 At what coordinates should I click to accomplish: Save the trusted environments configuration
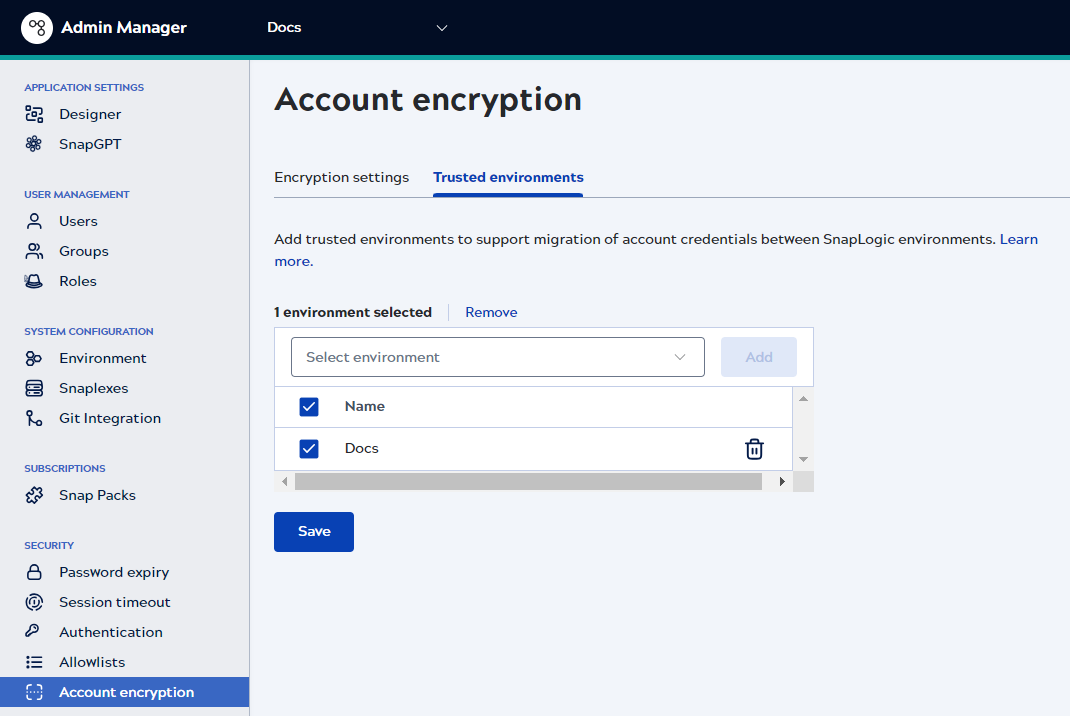tap(313, 531)
